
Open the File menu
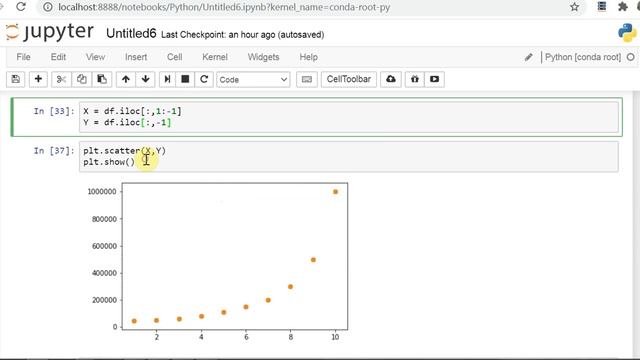23,57
